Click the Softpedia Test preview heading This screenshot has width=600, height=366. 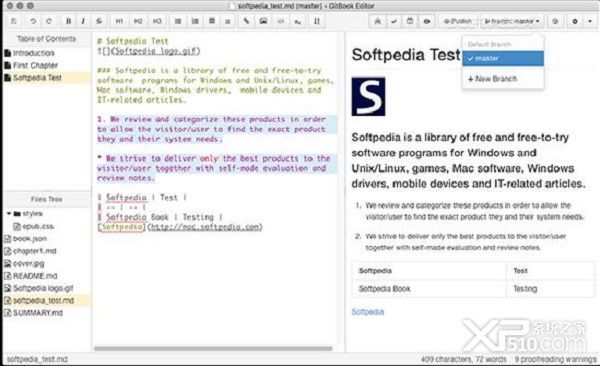[406, 55]
